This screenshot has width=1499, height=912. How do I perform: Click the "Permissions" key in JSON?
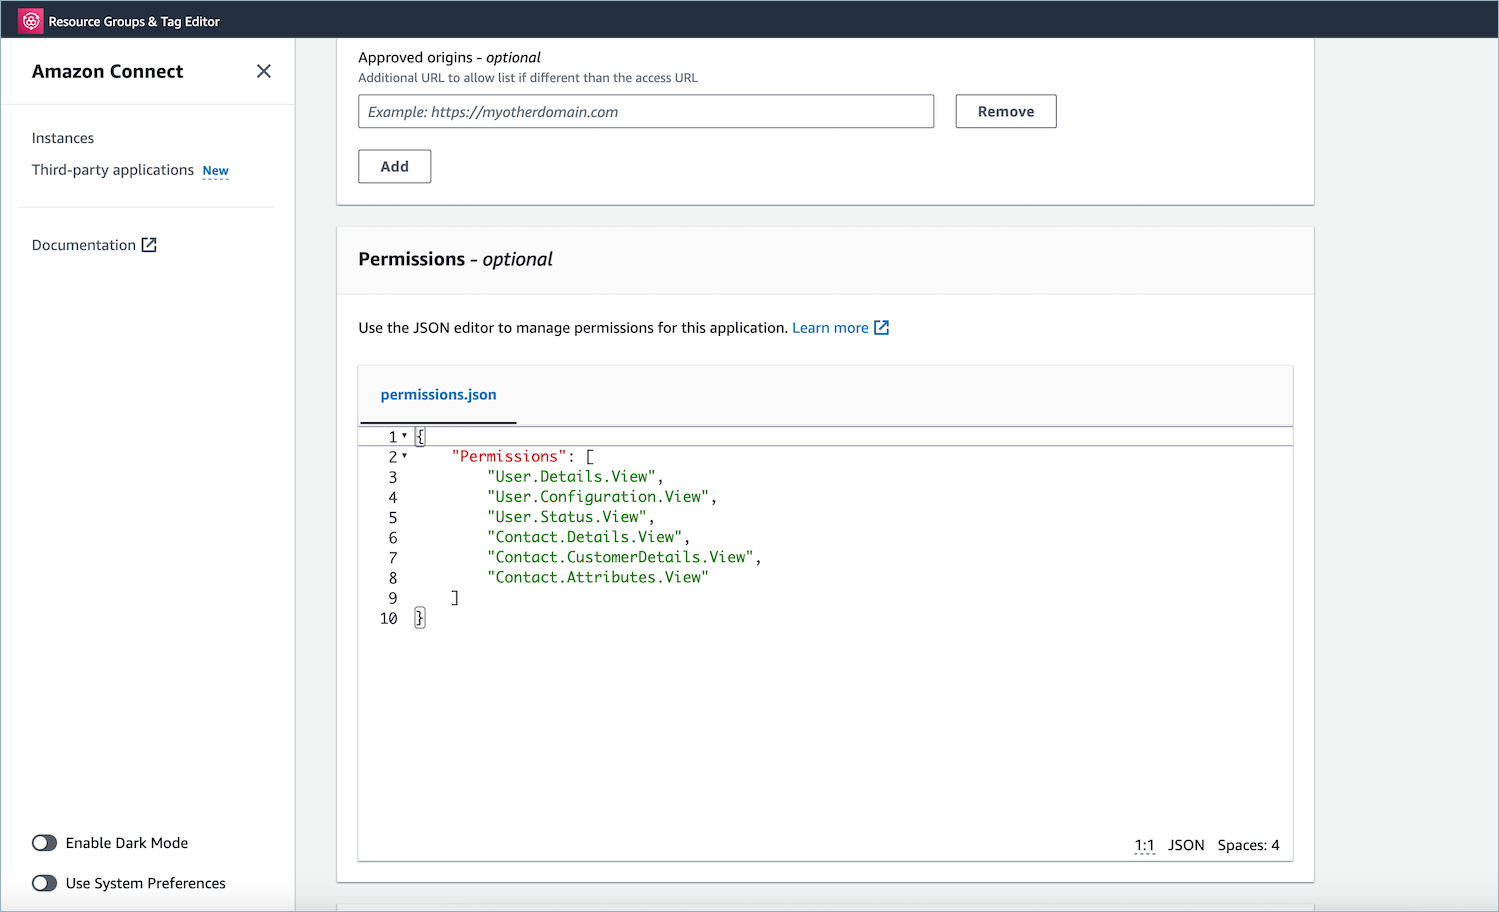coord(509,456)
